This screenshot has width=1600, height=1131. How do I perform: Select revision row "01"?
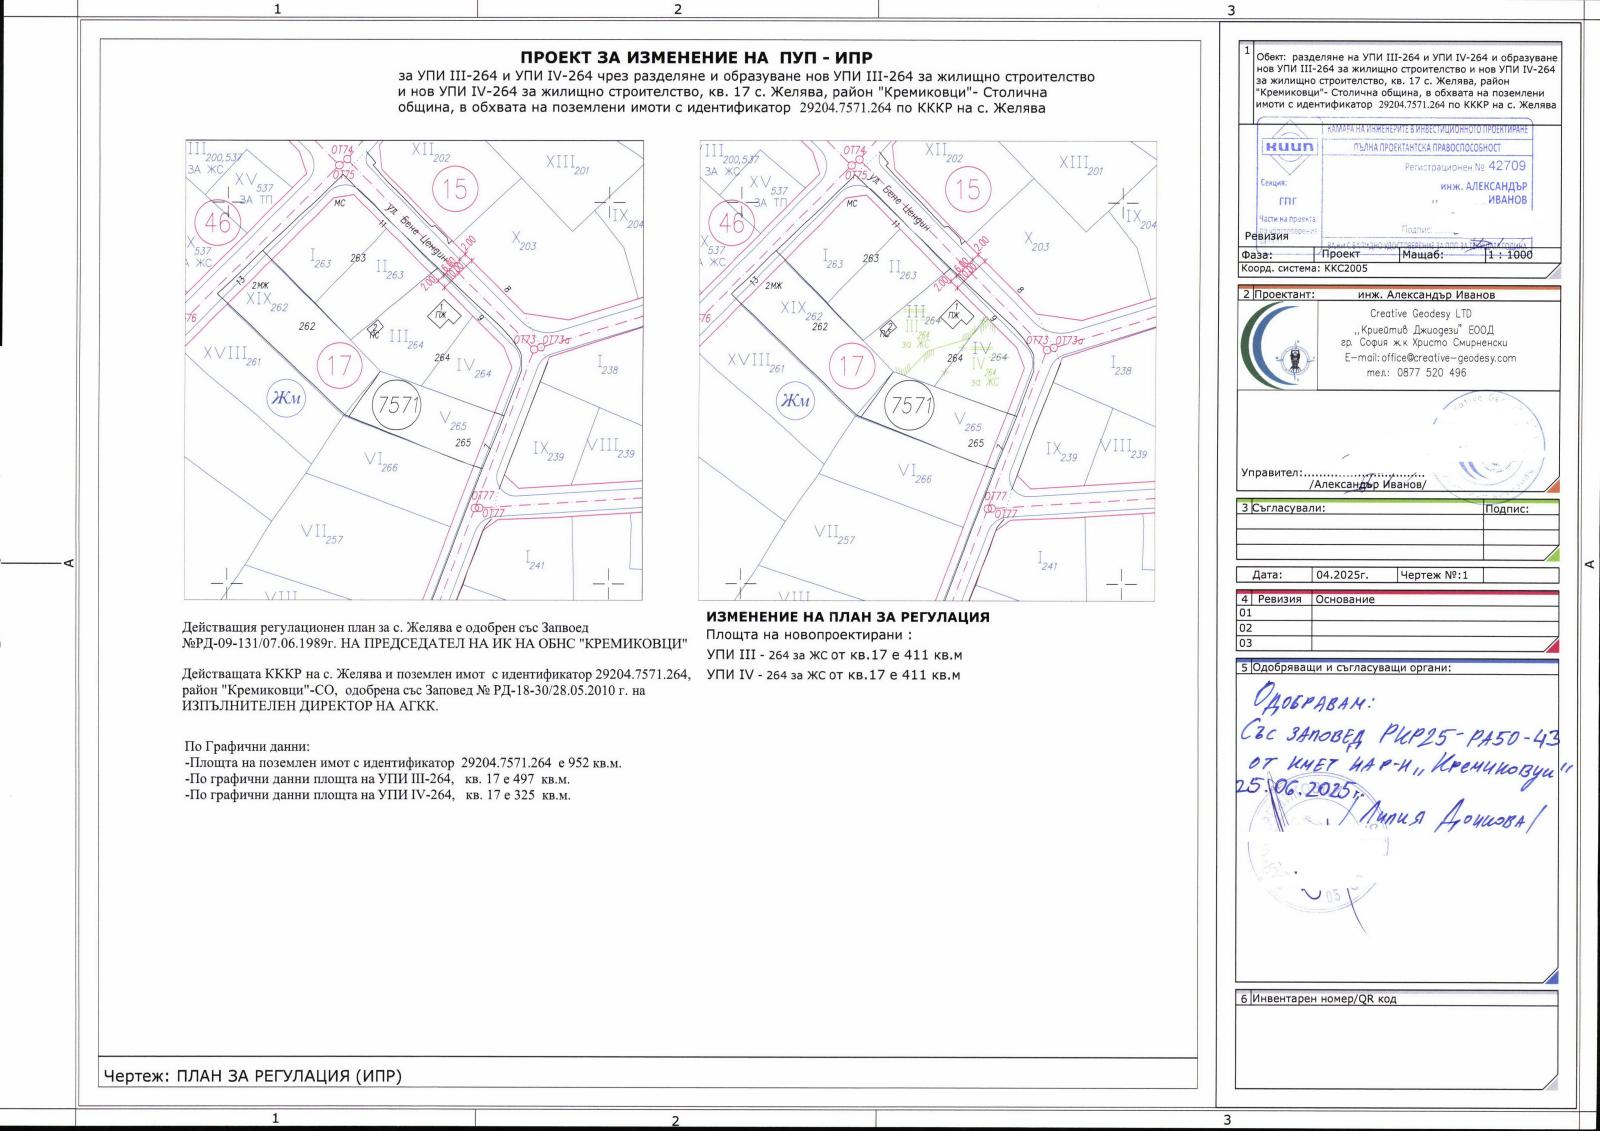[1398, 613]
